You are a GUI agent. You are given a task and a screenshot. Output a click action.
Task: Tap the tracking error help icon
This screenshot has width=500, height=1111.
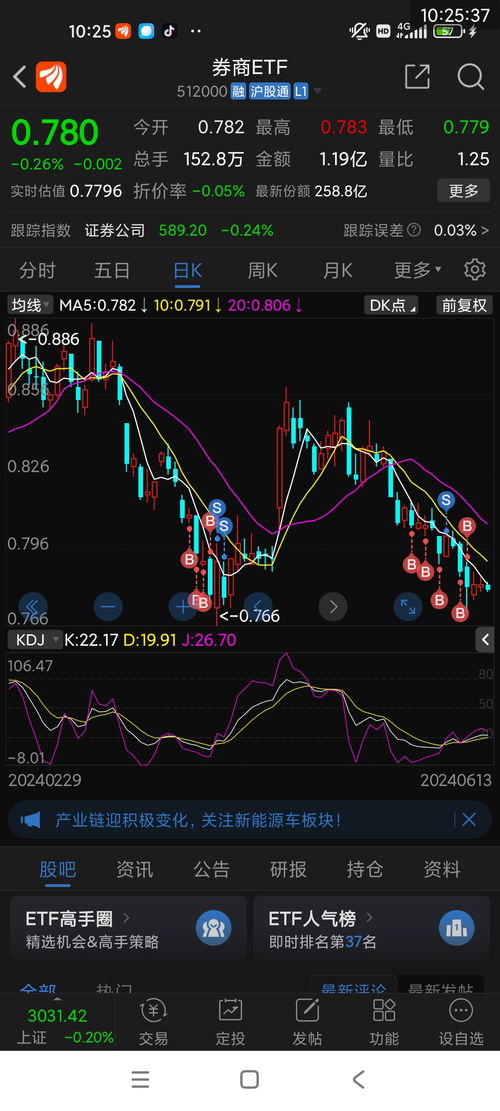(x=414, y=230)
